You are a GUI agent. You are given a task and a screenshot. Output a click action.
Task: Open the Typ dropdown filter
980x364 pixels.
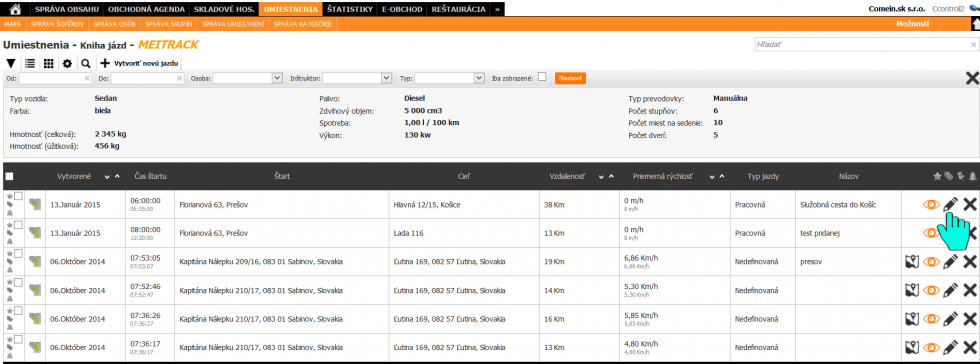coord(450,78)
